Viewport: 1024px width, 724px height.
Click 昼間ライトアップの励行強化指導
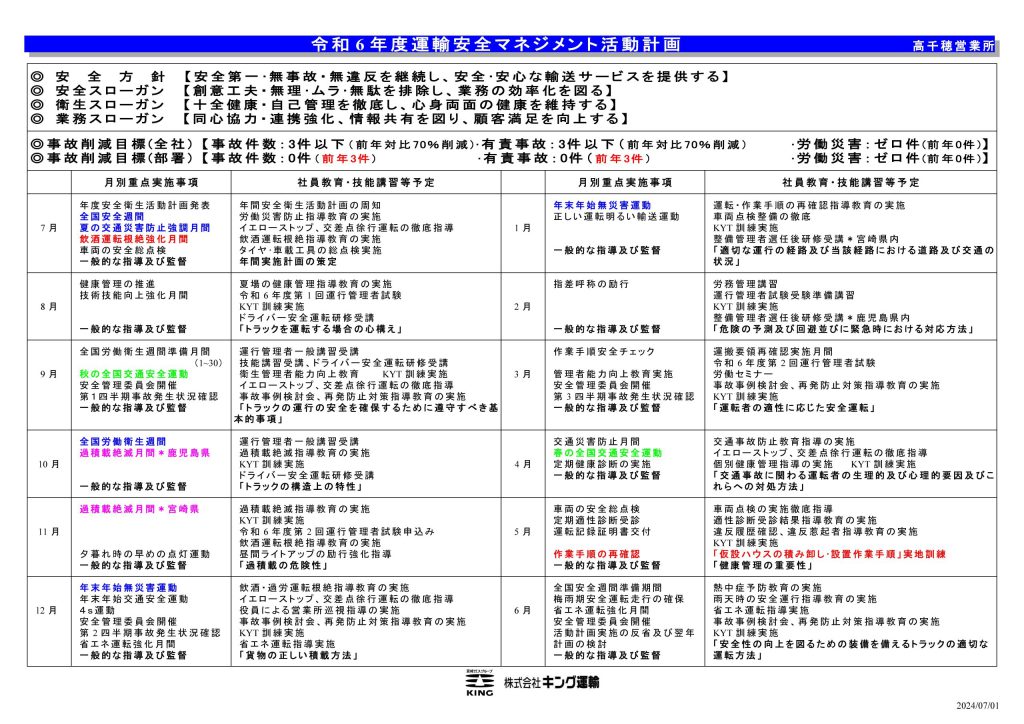tap(315, 554)
